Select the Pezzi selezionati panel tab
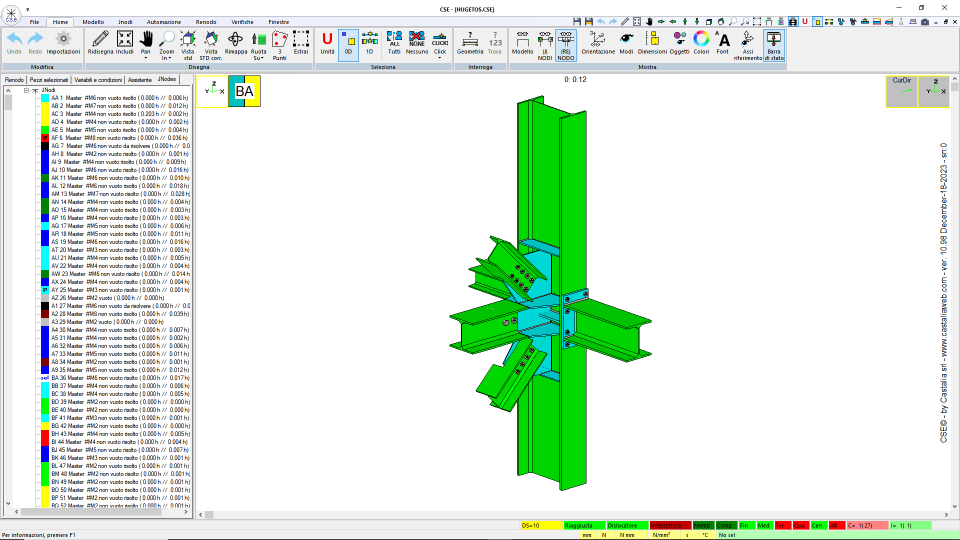The width and height of the screenshot is (960, 540). [x=49, y=80]
